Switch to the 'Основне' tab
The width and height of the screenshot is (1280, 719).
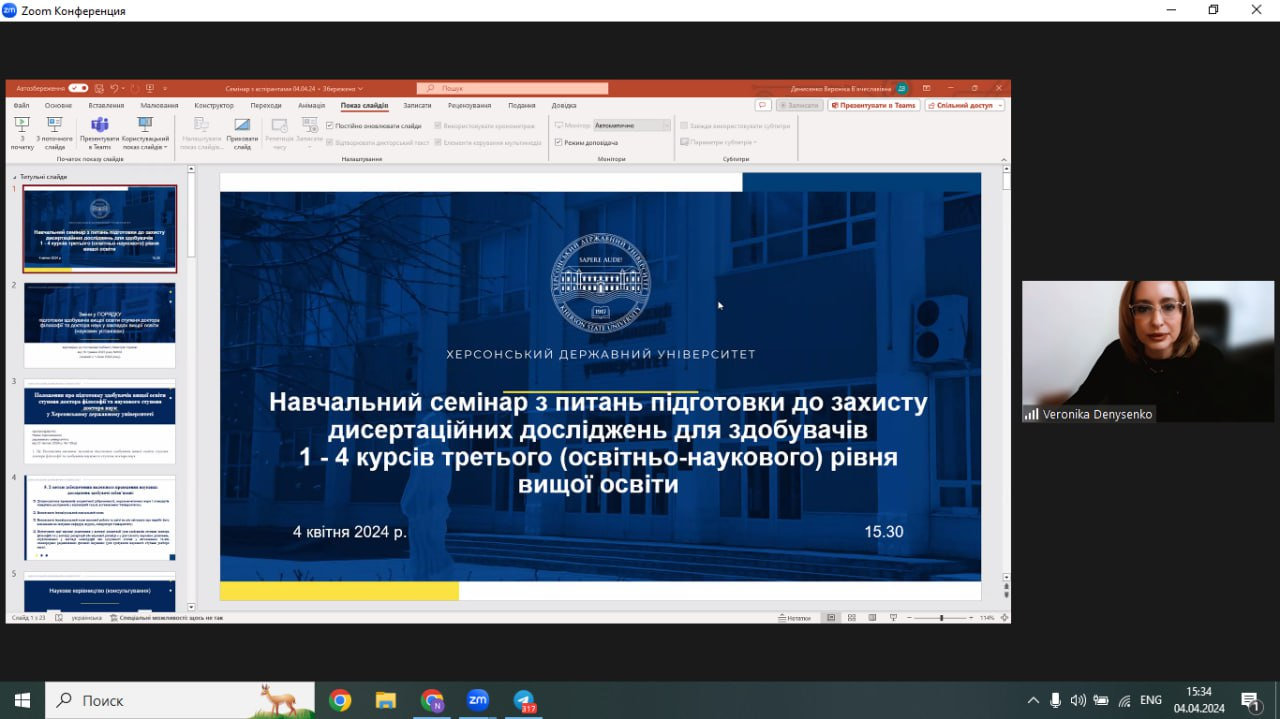pos(58,105)
